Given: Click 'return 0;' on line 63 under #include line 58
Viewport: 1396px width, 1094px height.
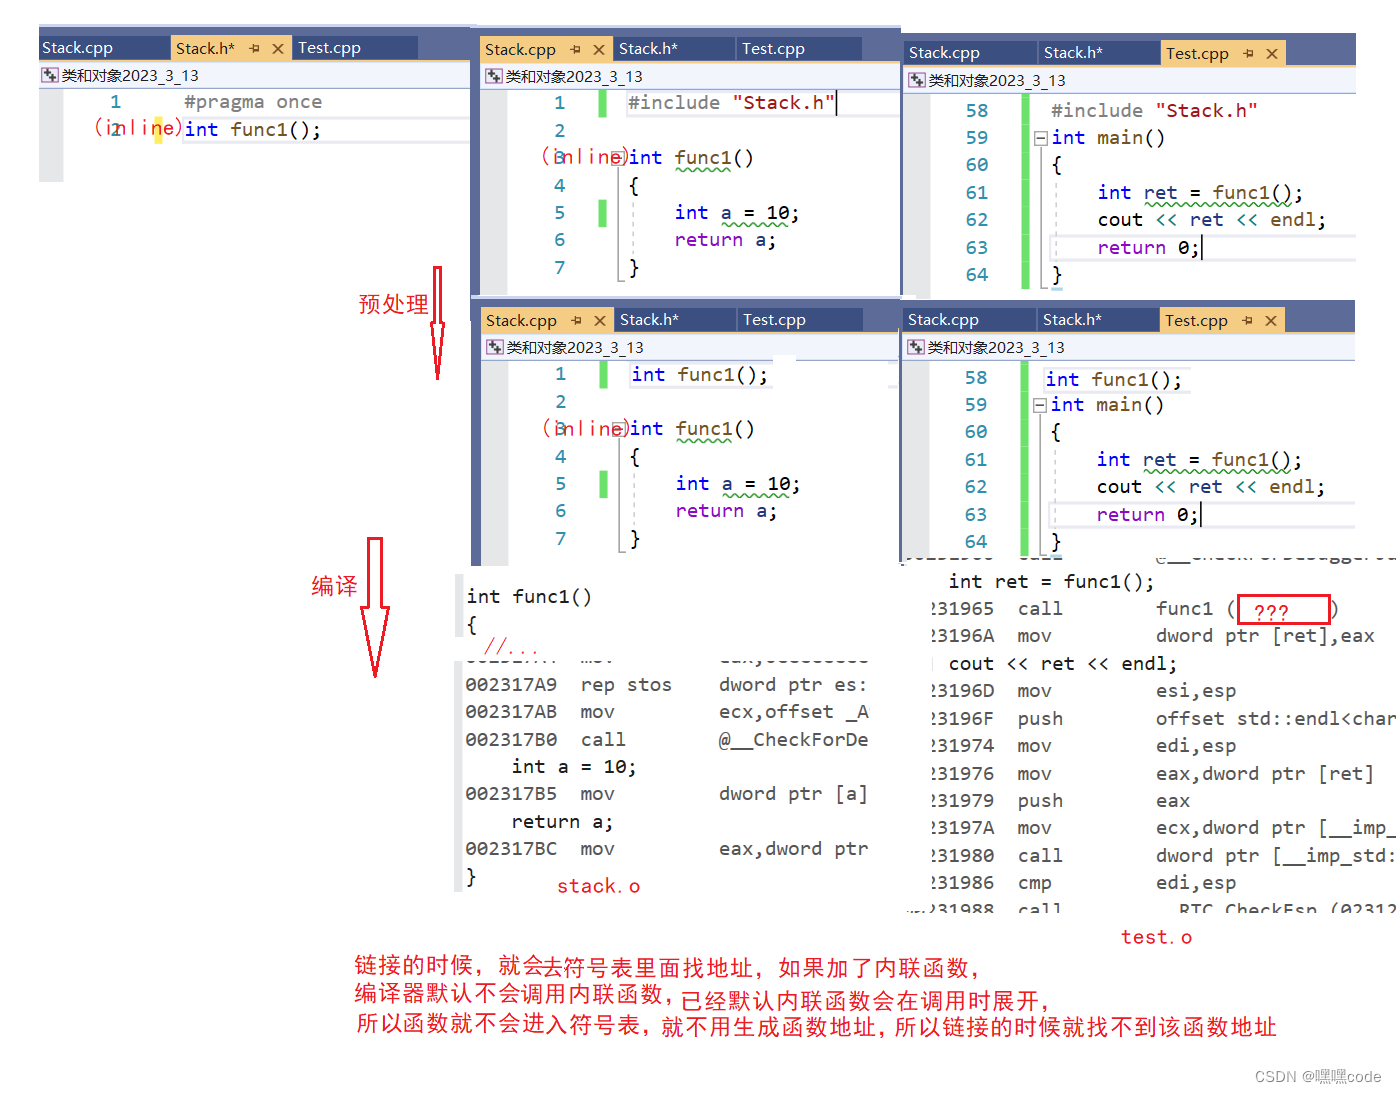Looking at the screenshot, I should (1148, 248).
